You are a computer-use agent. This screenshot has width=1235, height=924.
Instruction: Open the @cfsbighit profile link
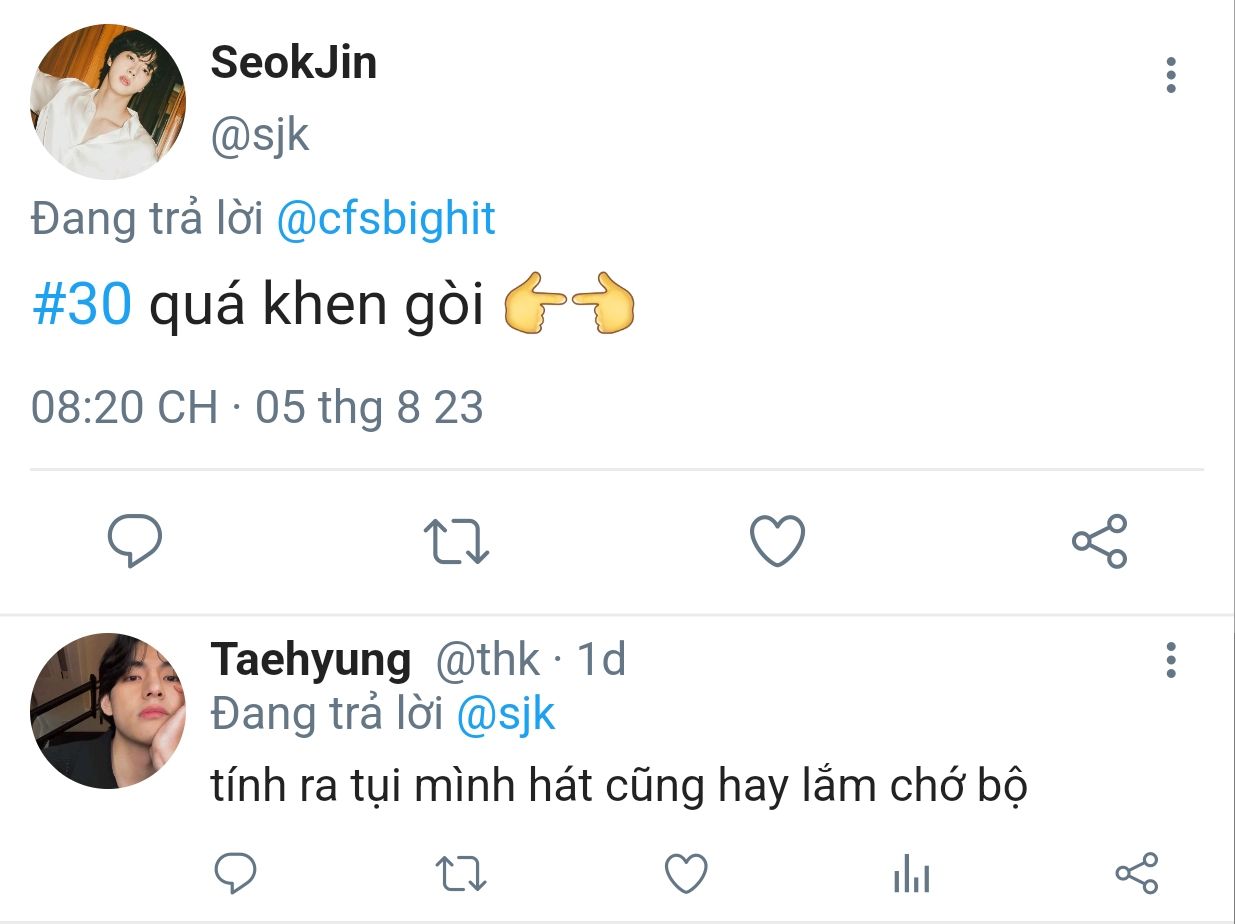tap(385, 219)
